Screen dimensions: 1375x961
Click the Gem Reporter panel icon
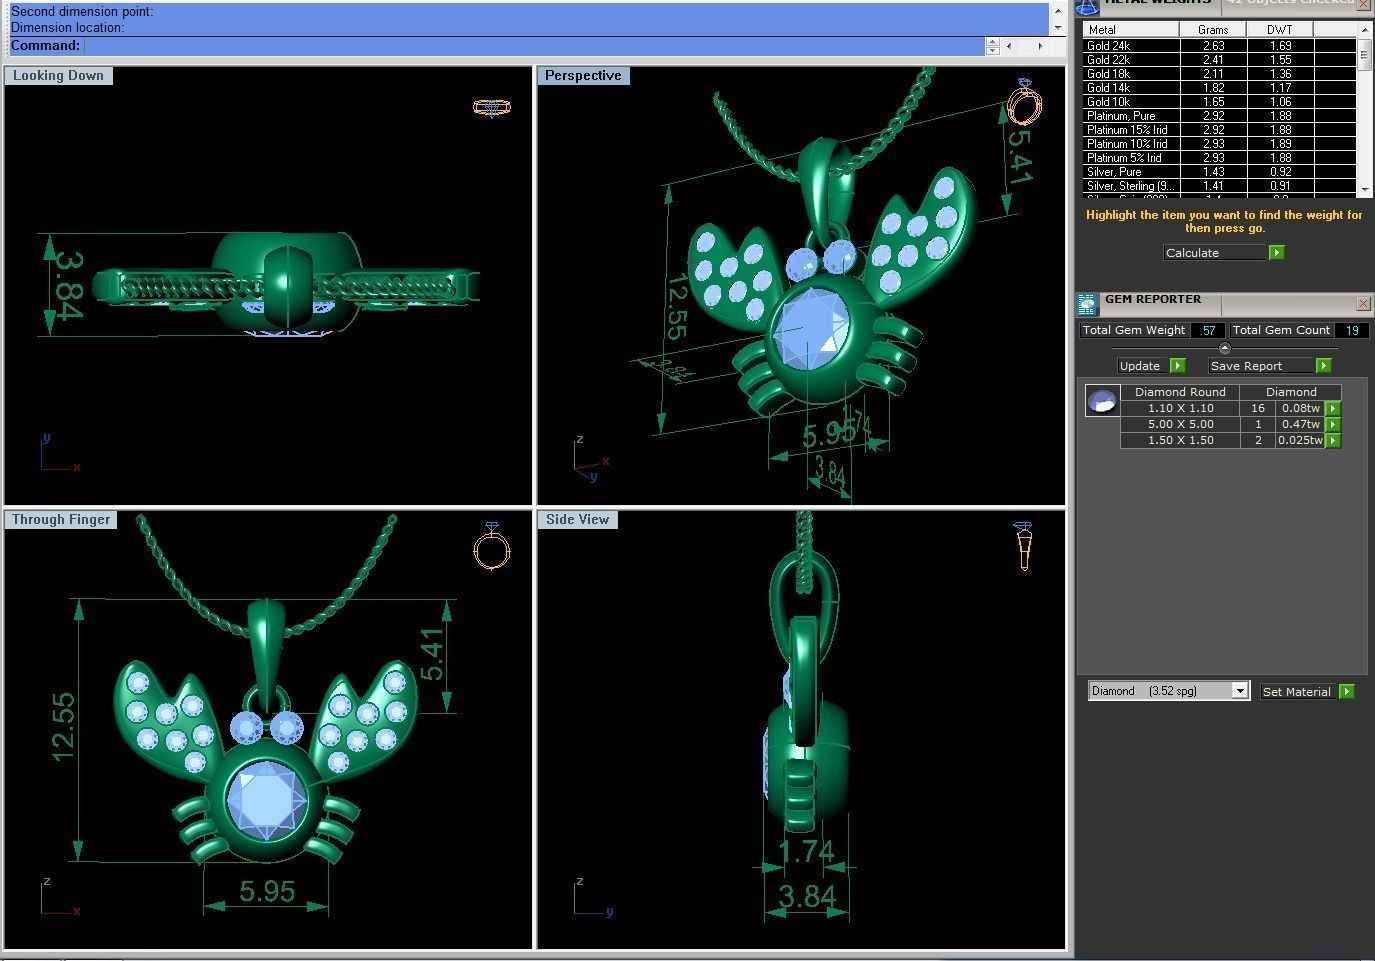[1087, 304]
